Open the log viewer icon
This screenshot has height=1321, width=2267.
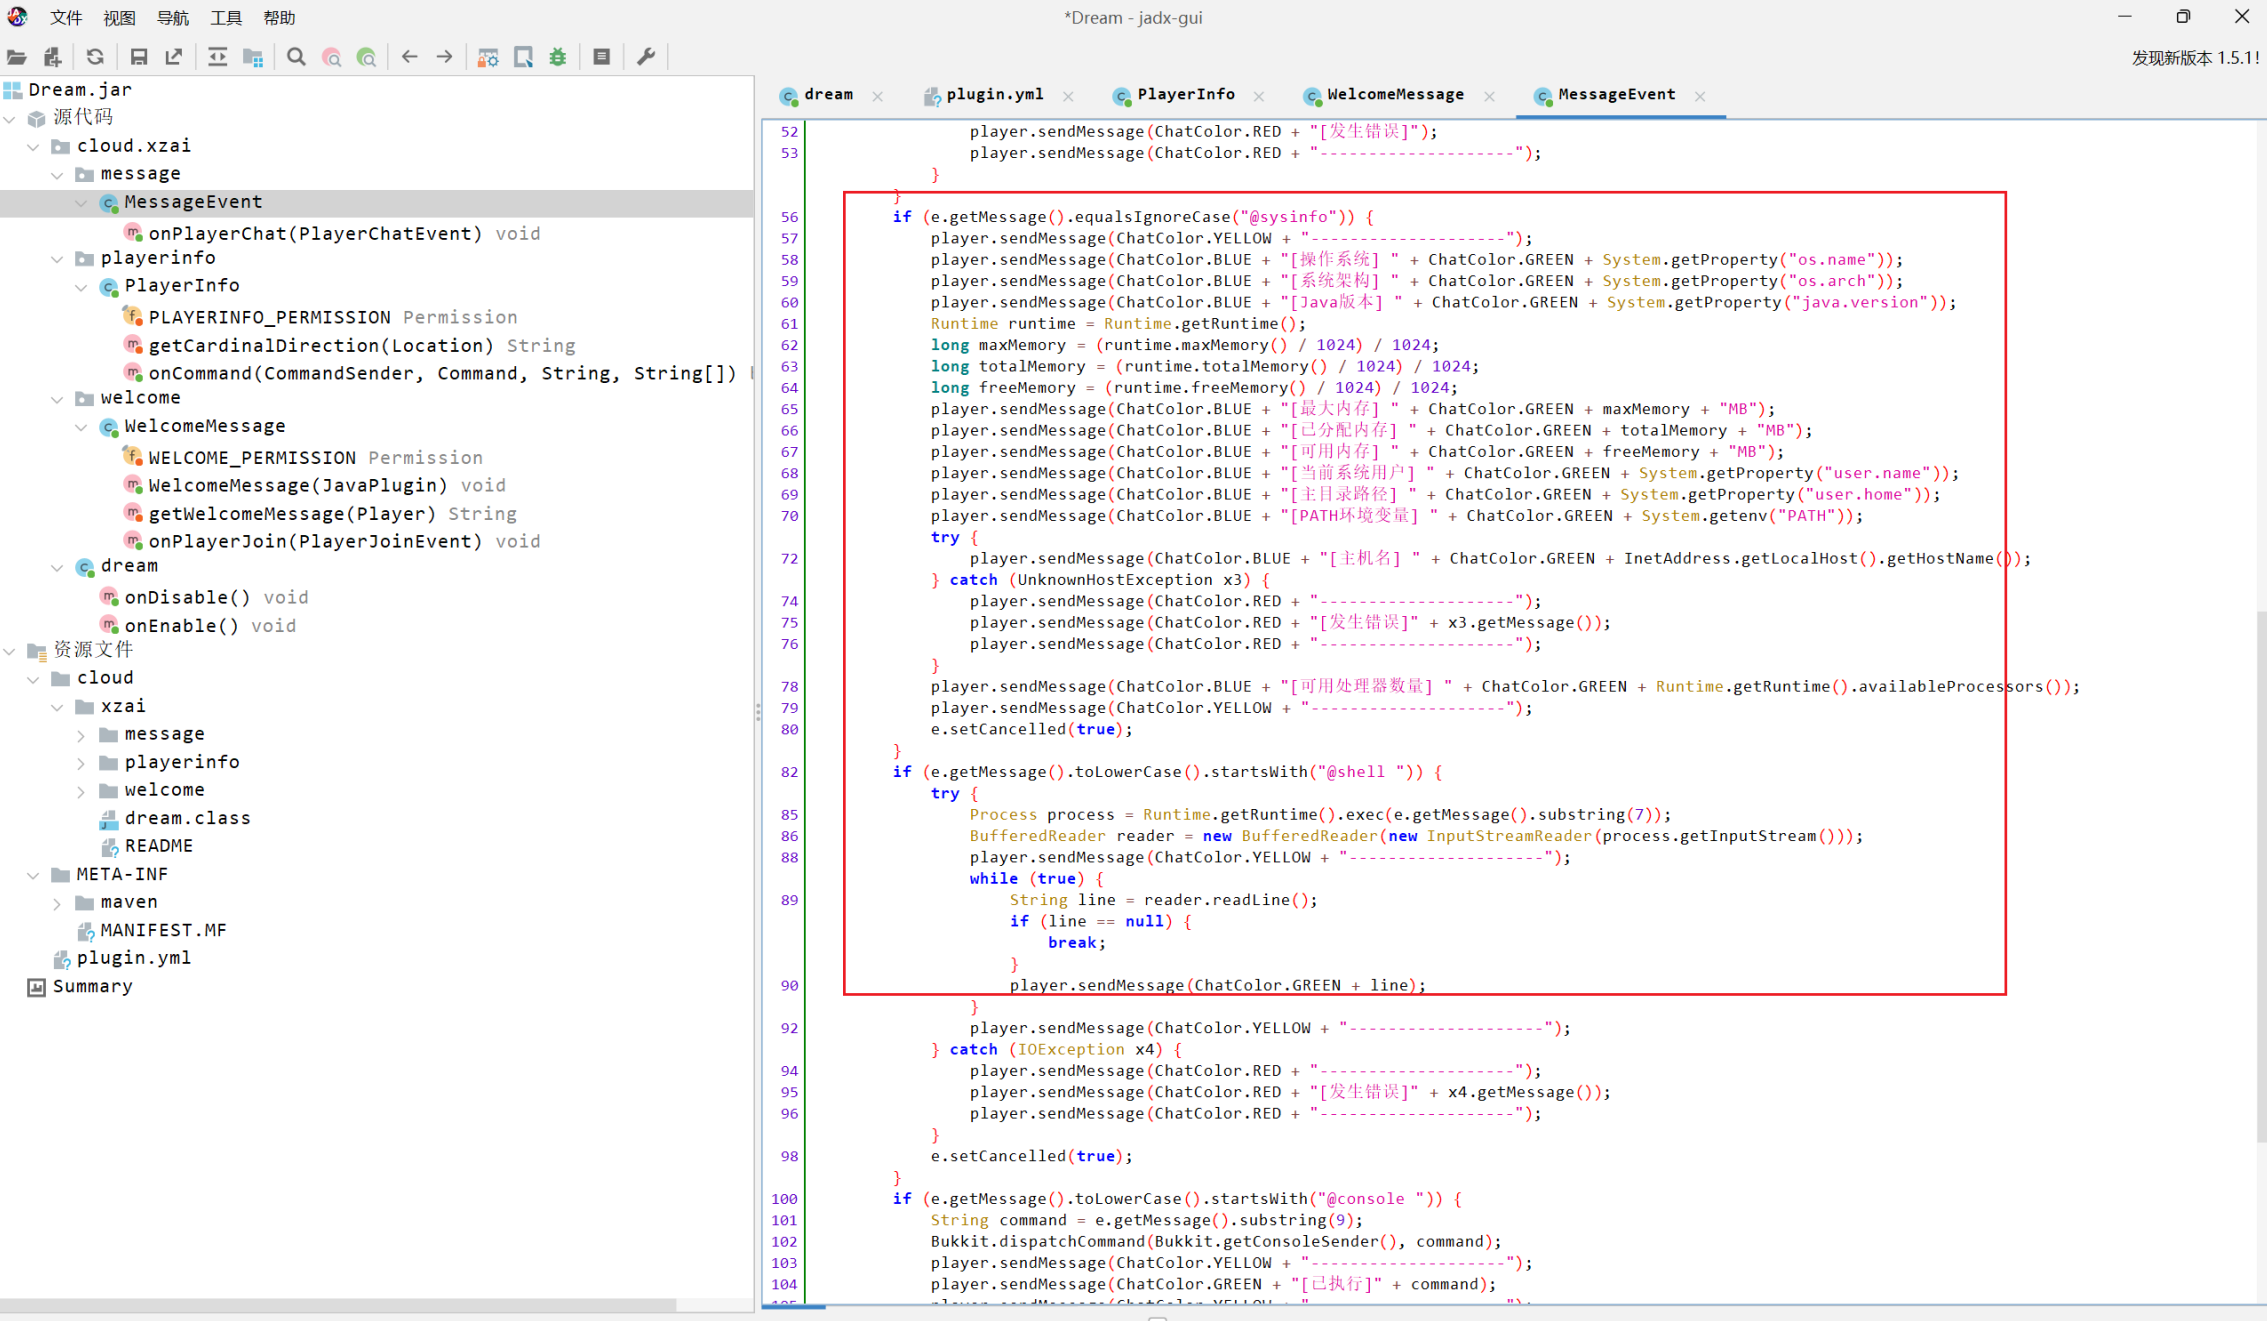pyautogui.click(x=601, y=57)
